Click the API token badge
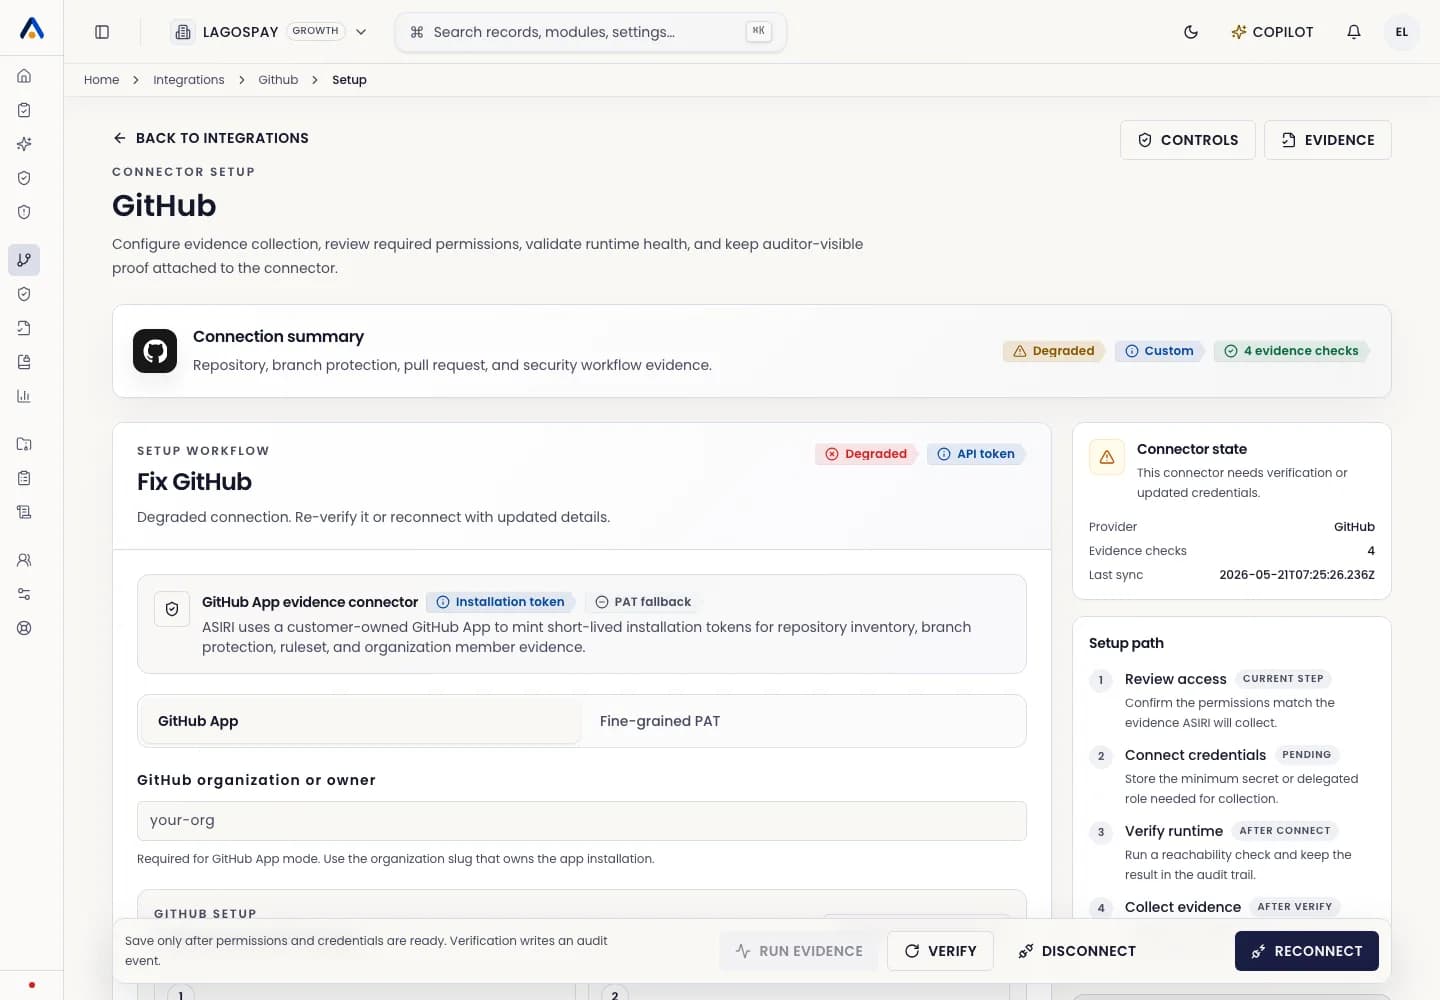Screen dimensions: 1440x1000 976,454
